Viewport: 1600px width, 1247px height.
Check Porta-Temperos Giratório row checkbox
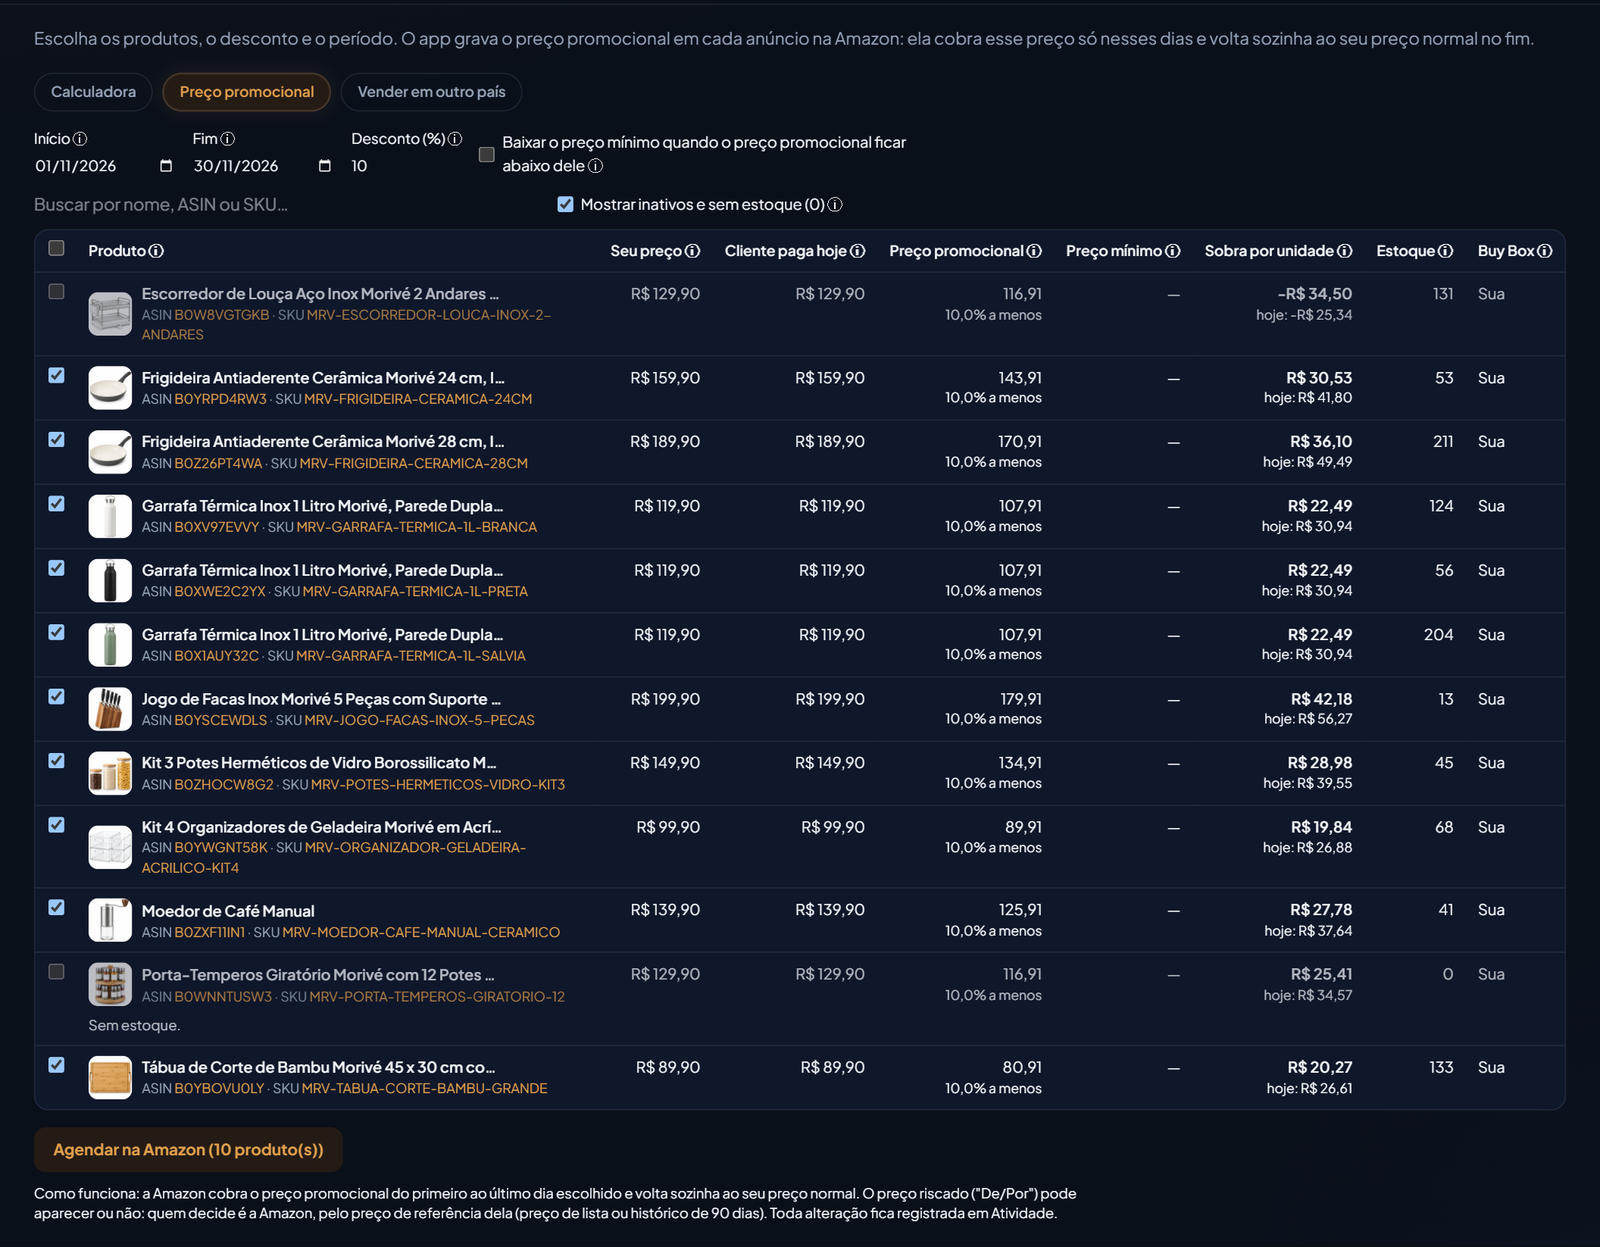[x=57, y=972]
